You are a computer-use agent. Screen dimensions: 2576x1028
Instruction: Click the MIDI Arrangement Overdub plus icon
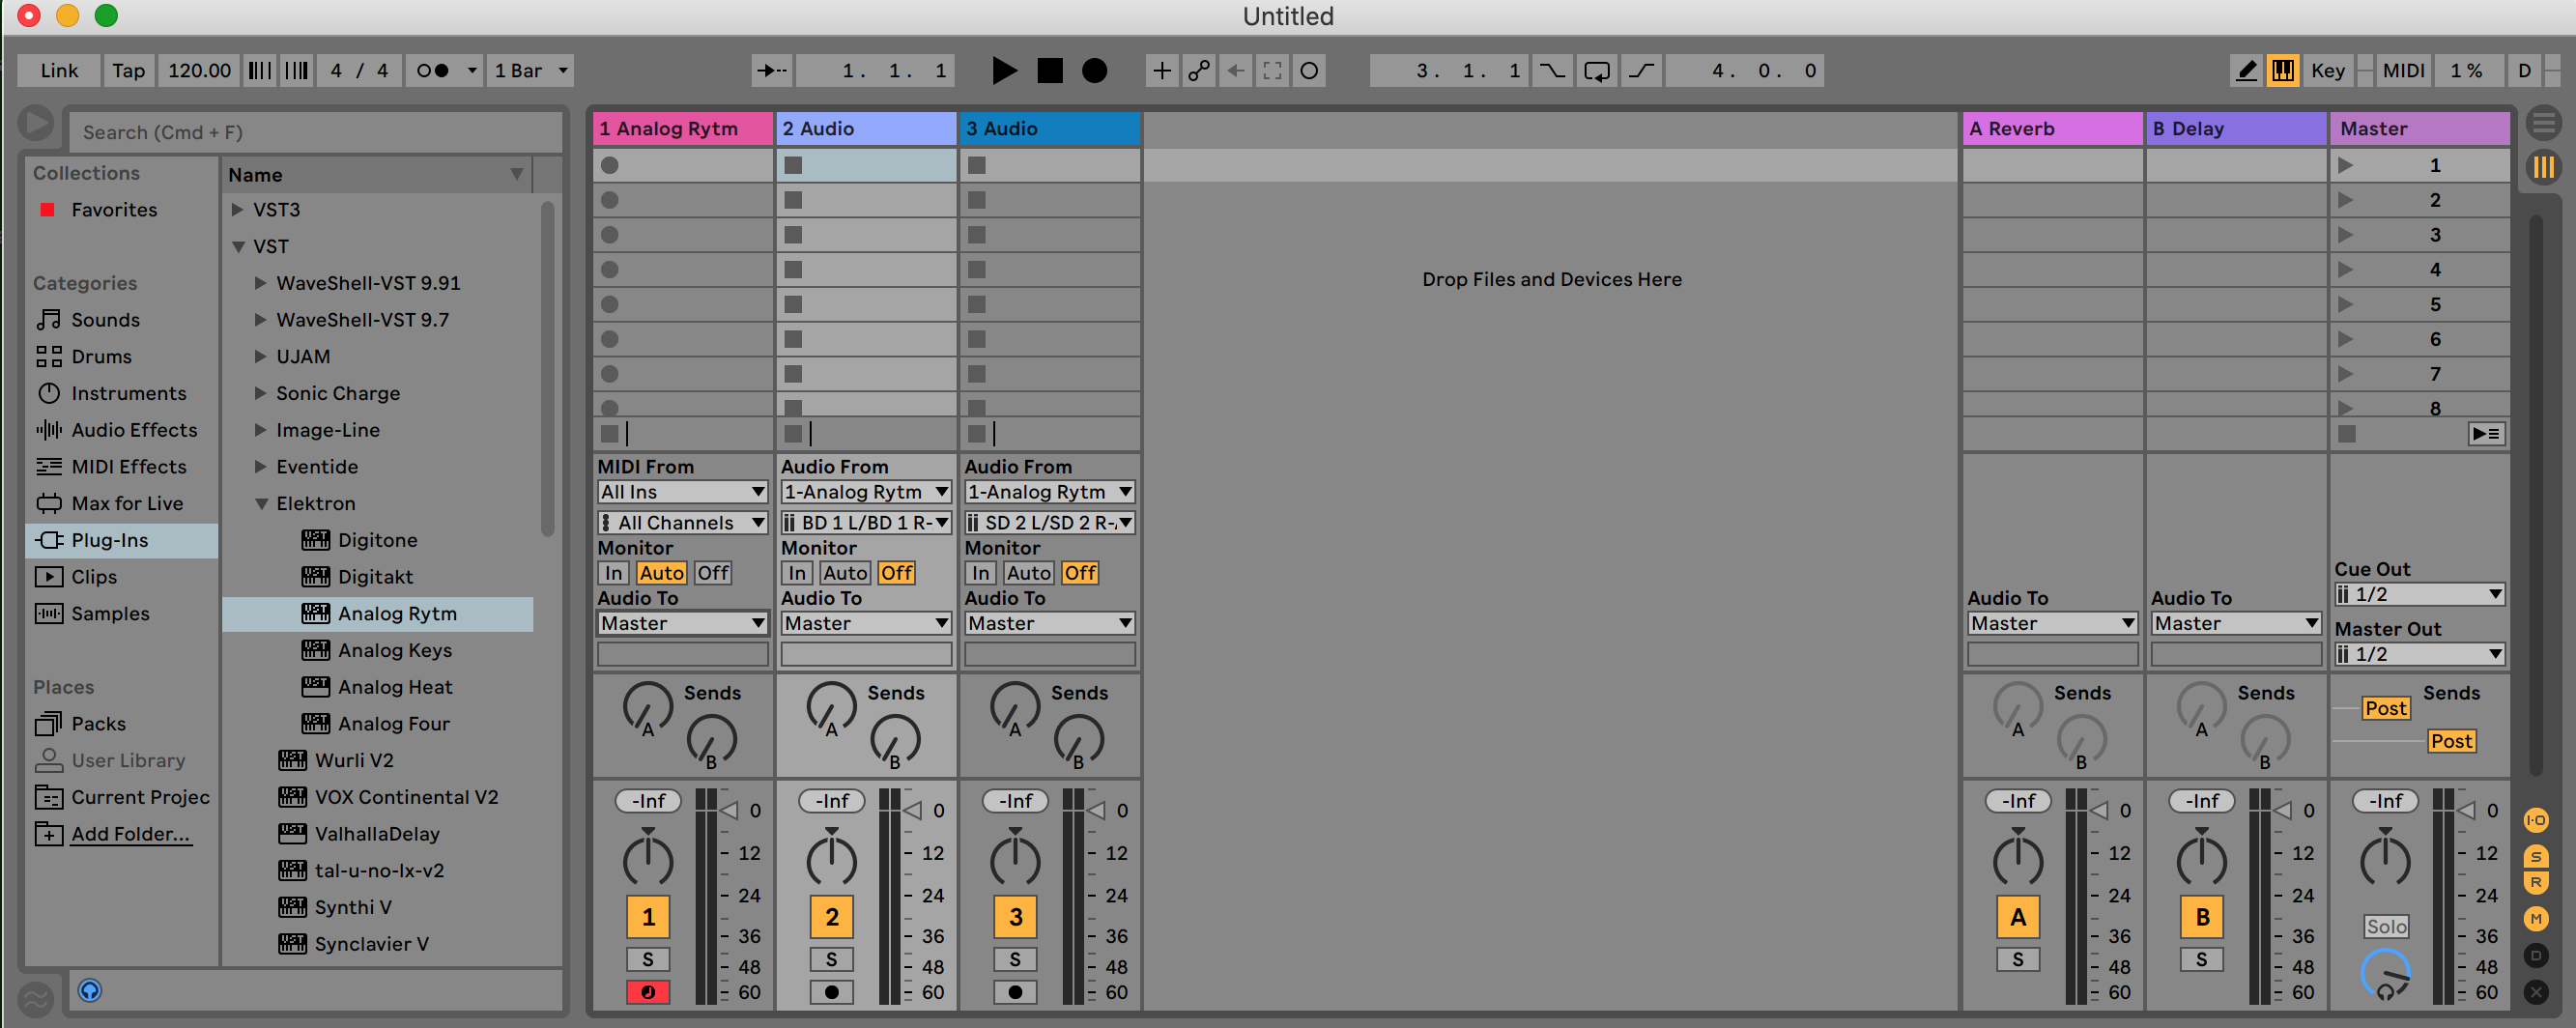coord(1162,71)
